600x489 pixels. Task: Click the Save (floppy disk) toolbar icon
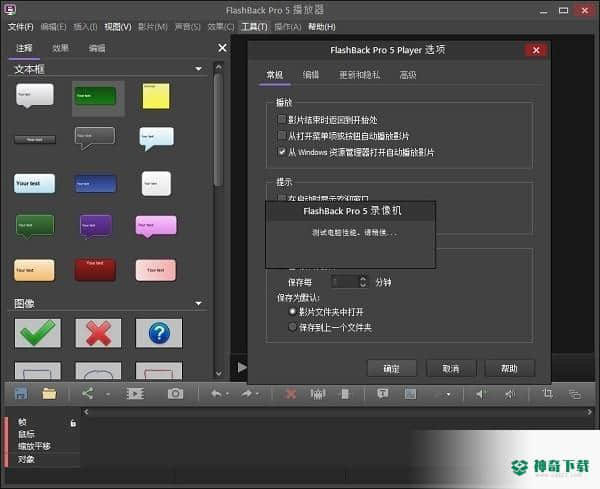(x=21, y=393)
